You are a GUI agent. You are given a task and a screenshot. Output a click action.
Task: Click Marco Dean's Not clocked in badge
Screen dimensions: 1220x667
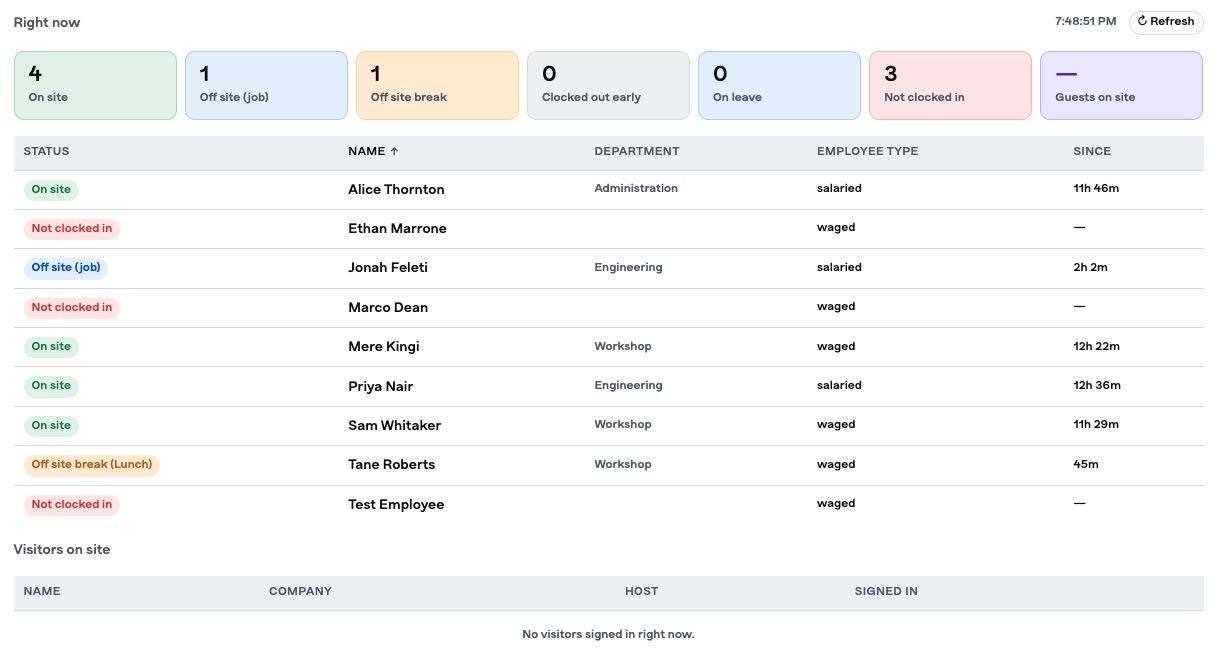(72, 308)
